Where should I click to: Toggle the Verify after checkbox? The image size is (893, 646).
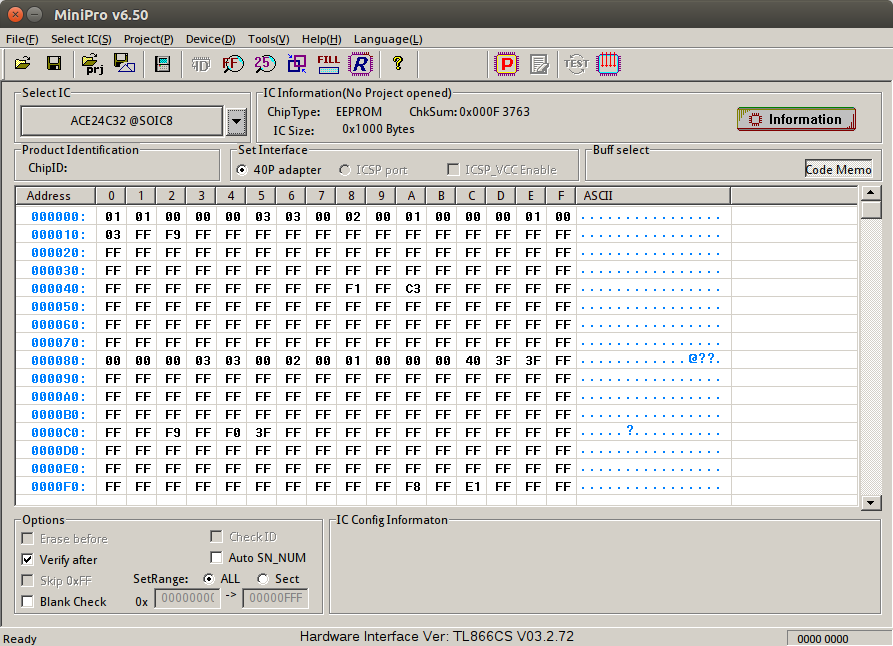[x=27, y=559]
